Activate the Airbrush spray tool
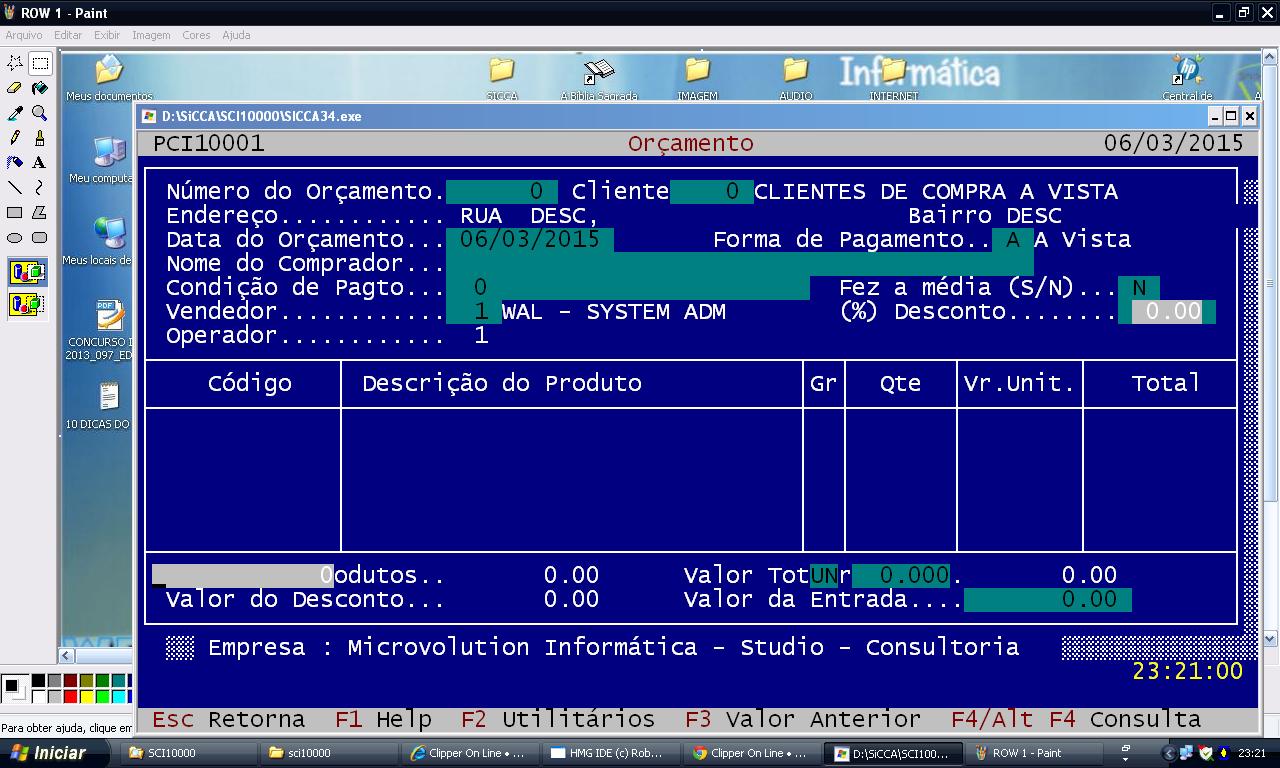 coord(15,163)
